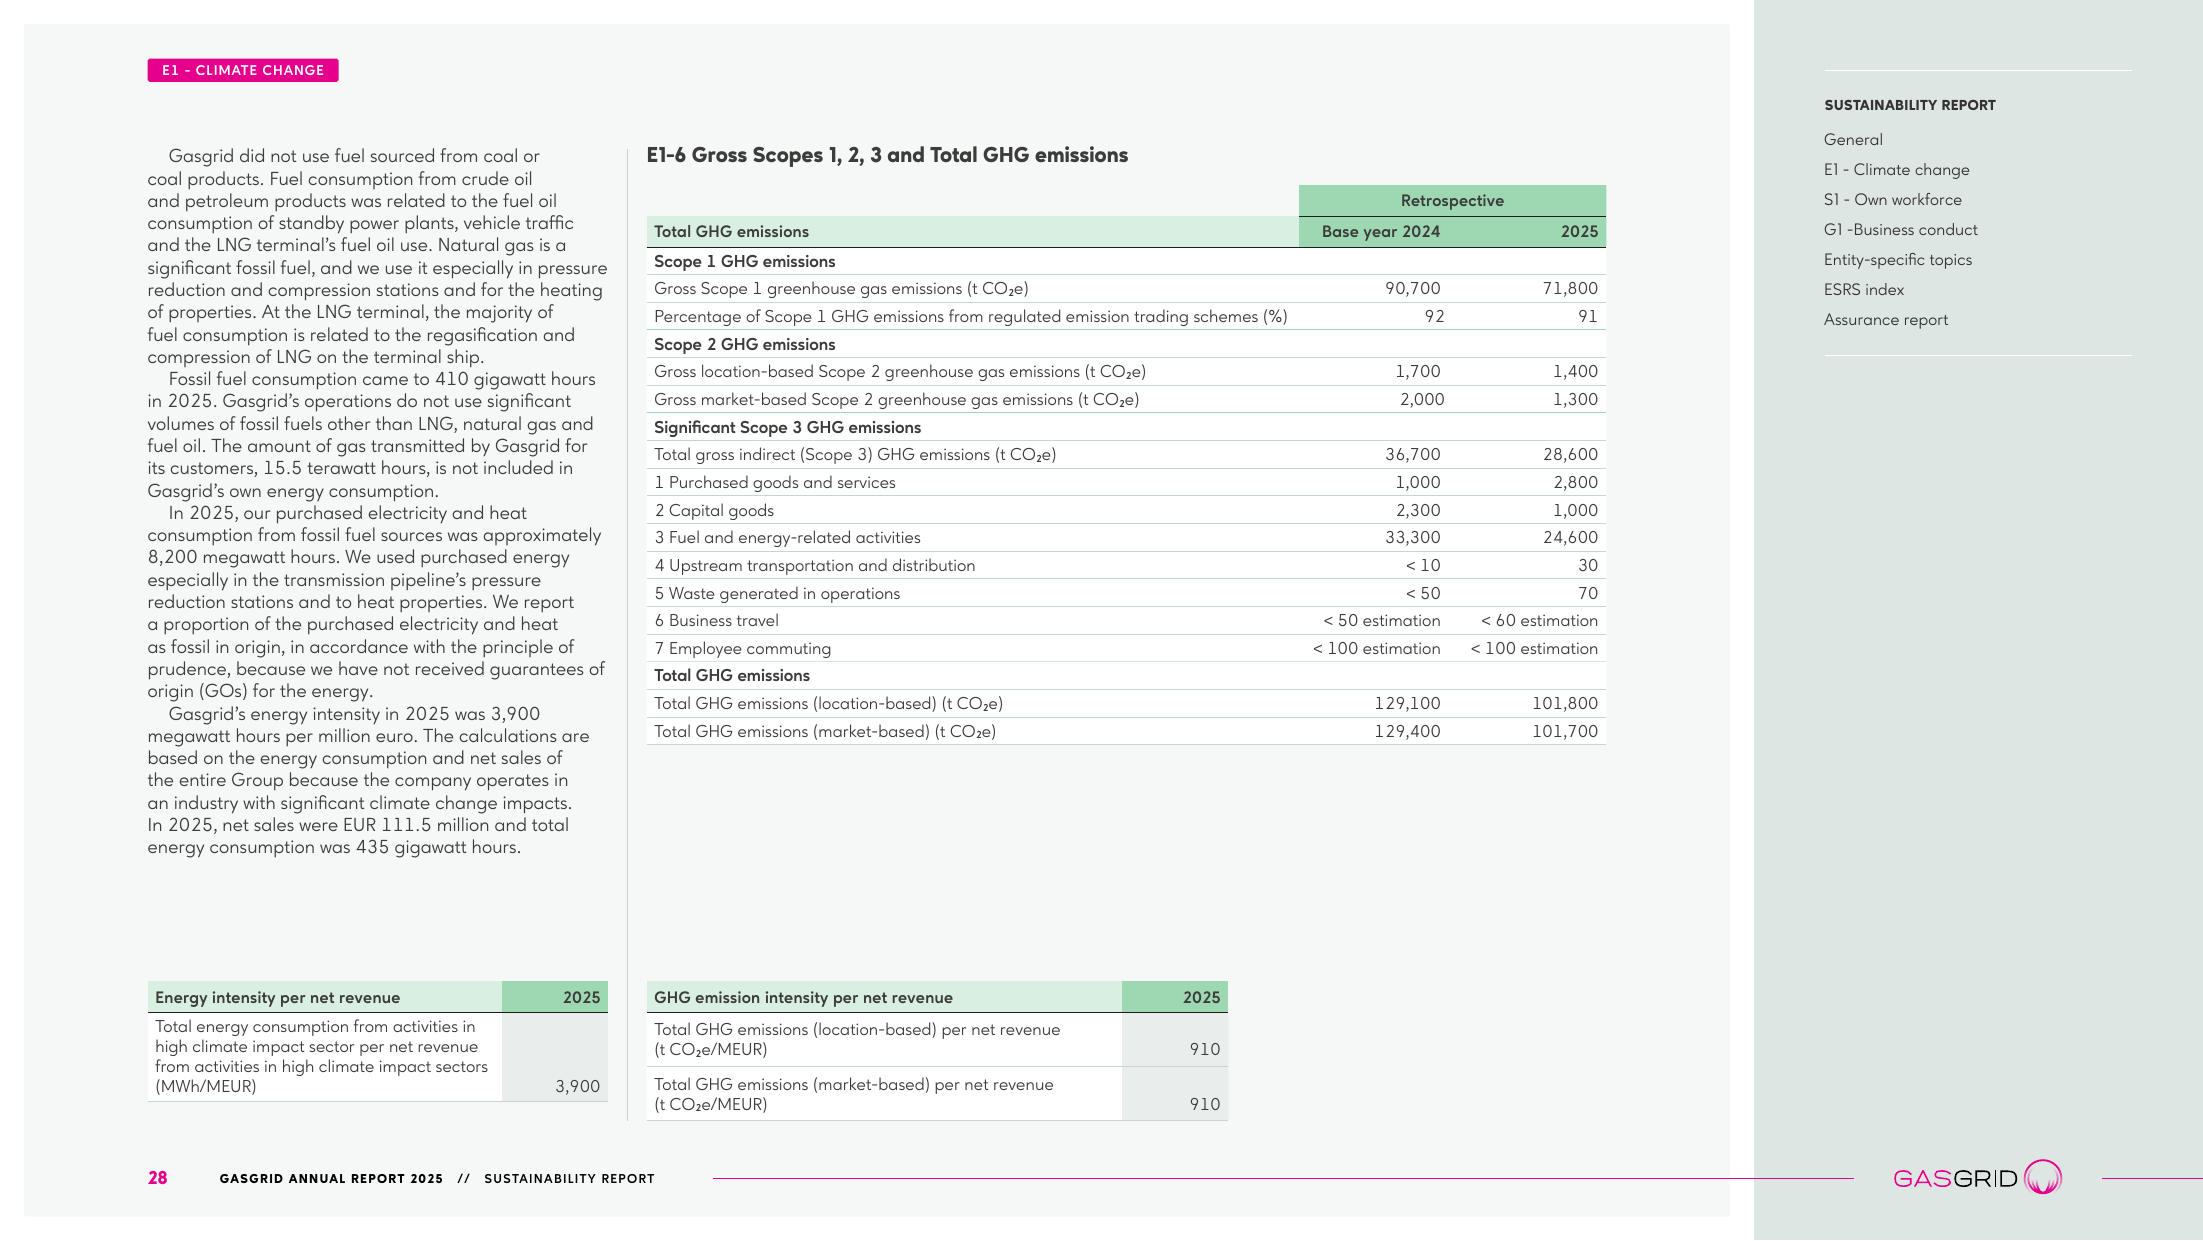Image resolution: width=2203 pixels, height=1241 pixels.
Task: Click the Significant Scope 3 GHG emissions row
Action: pos(1126,427)
